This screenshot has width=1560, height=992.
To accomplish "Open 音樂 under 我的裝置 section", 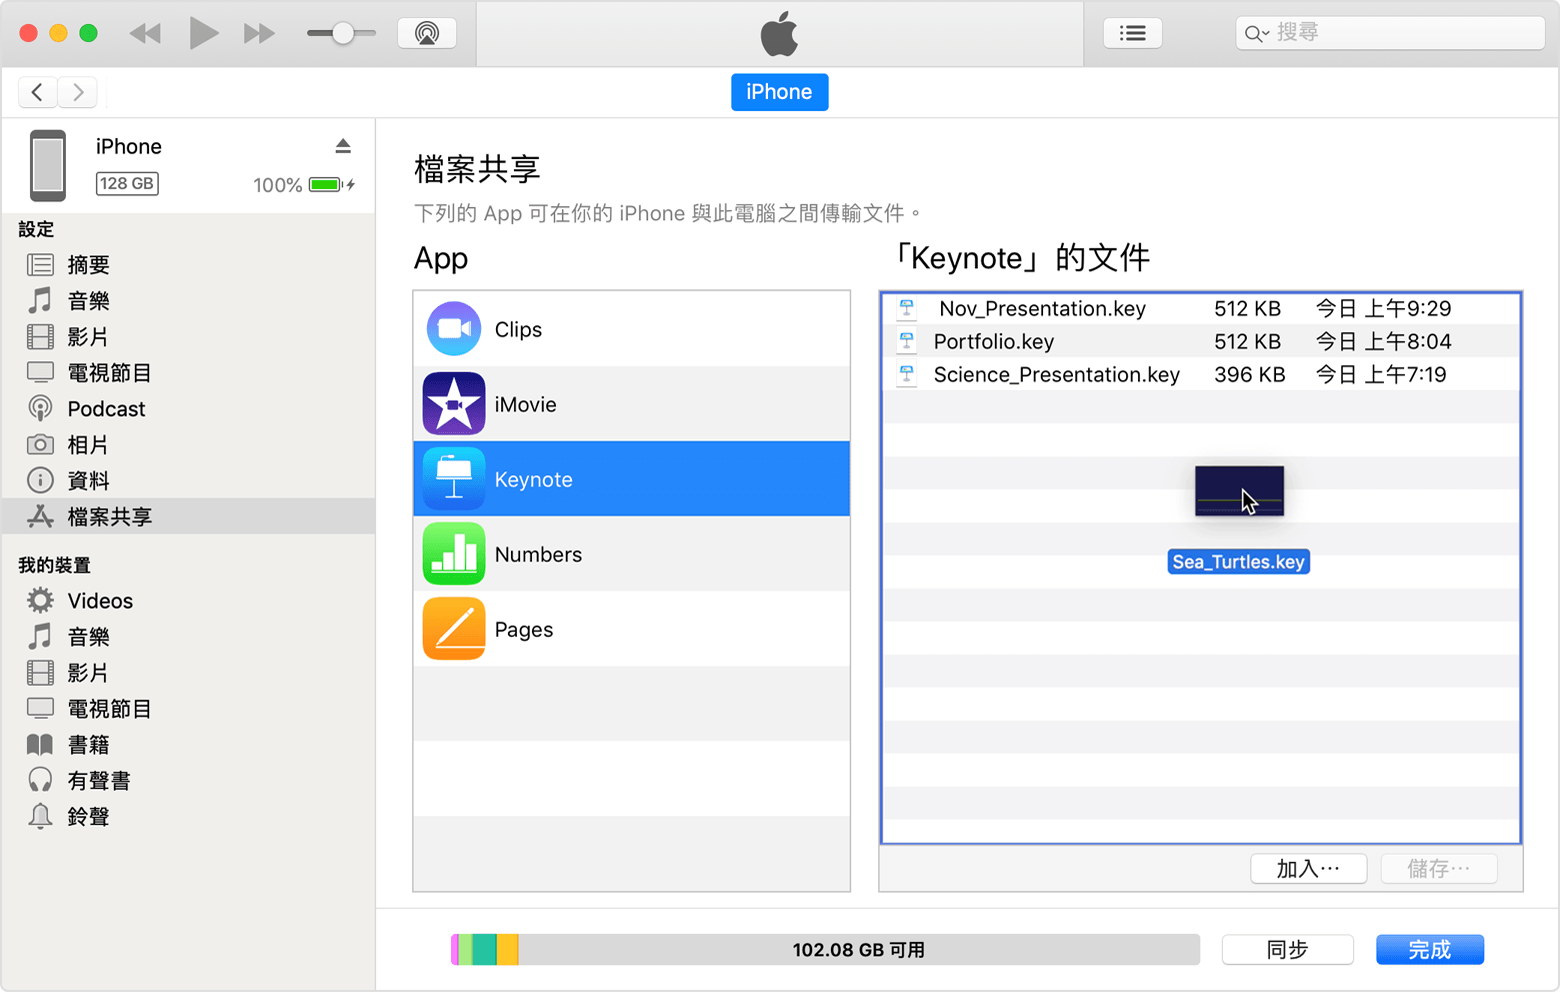I will [188, 637].
